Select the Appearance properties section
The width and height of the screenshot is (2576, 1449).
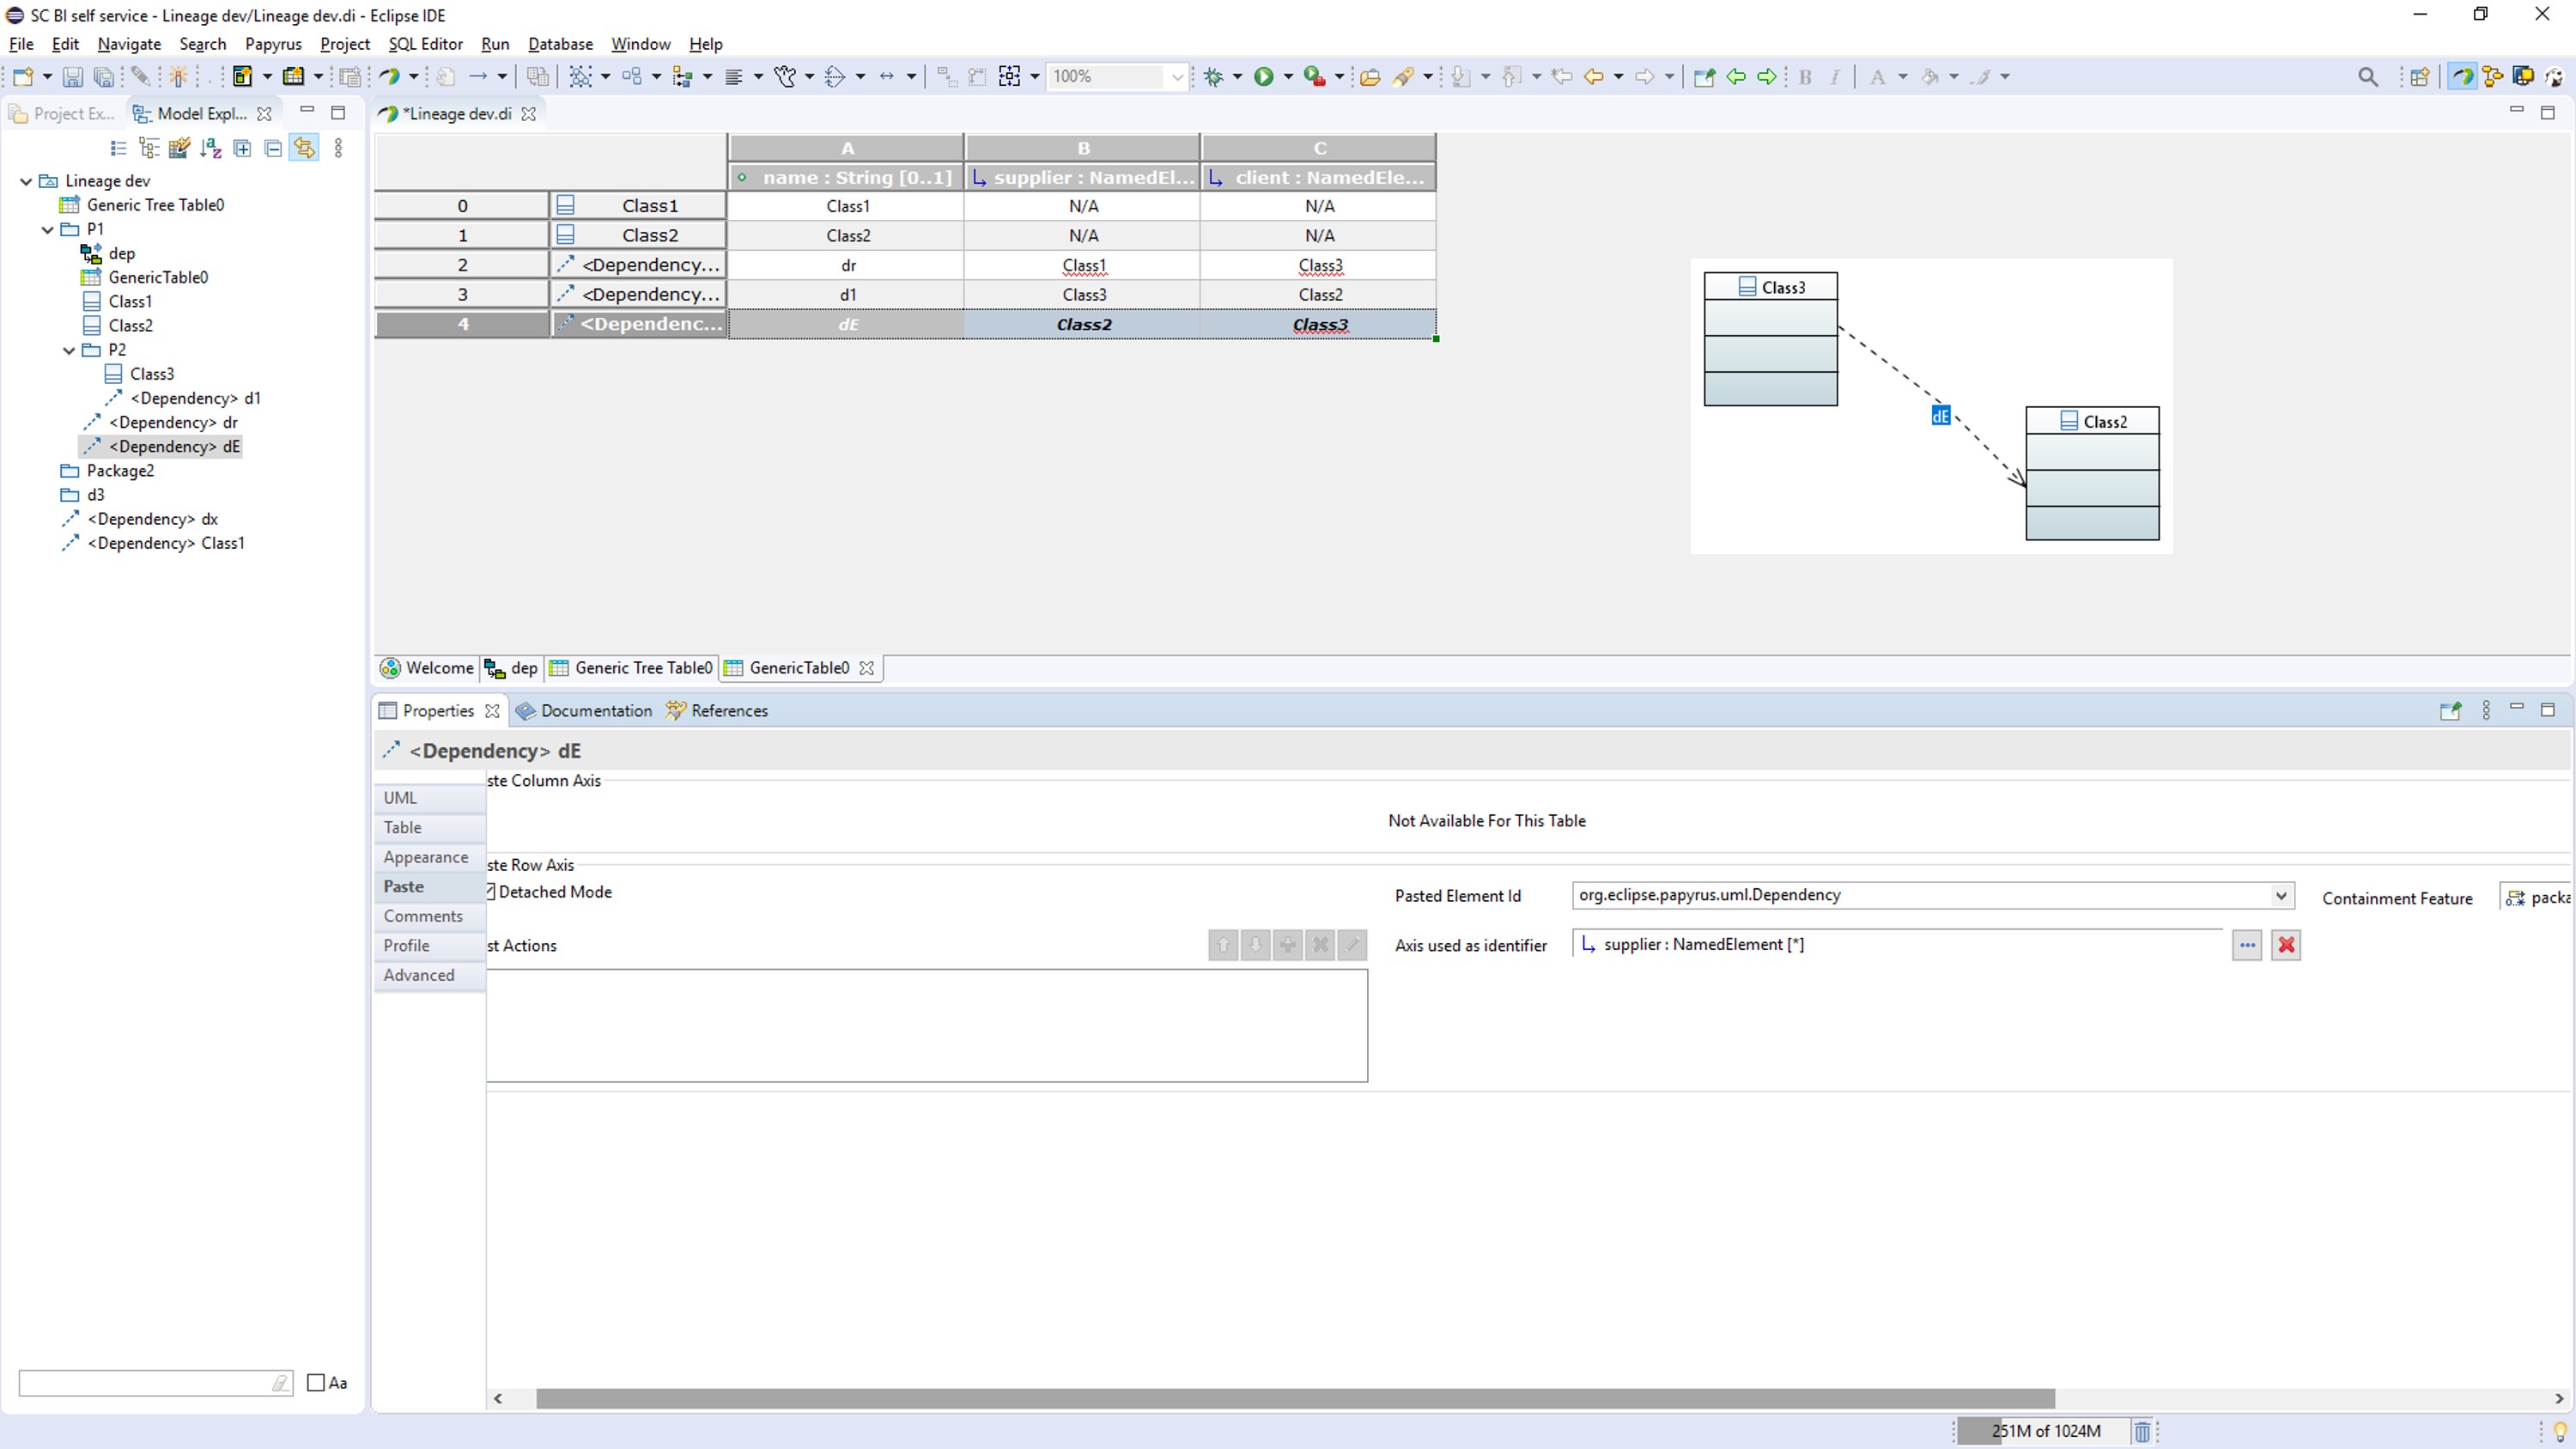tap(430, 857)
